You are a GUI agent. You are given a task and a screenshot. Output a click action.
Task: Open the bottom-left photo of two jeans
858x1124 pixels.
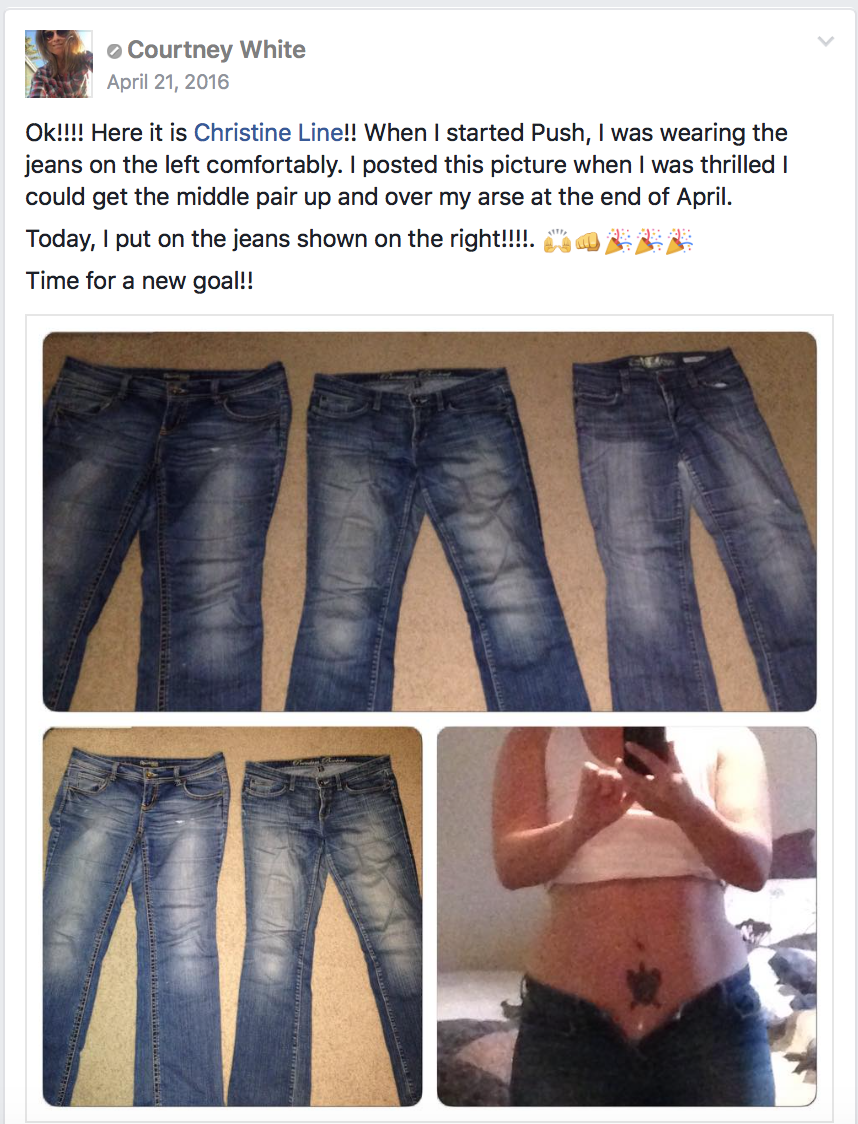232,917
